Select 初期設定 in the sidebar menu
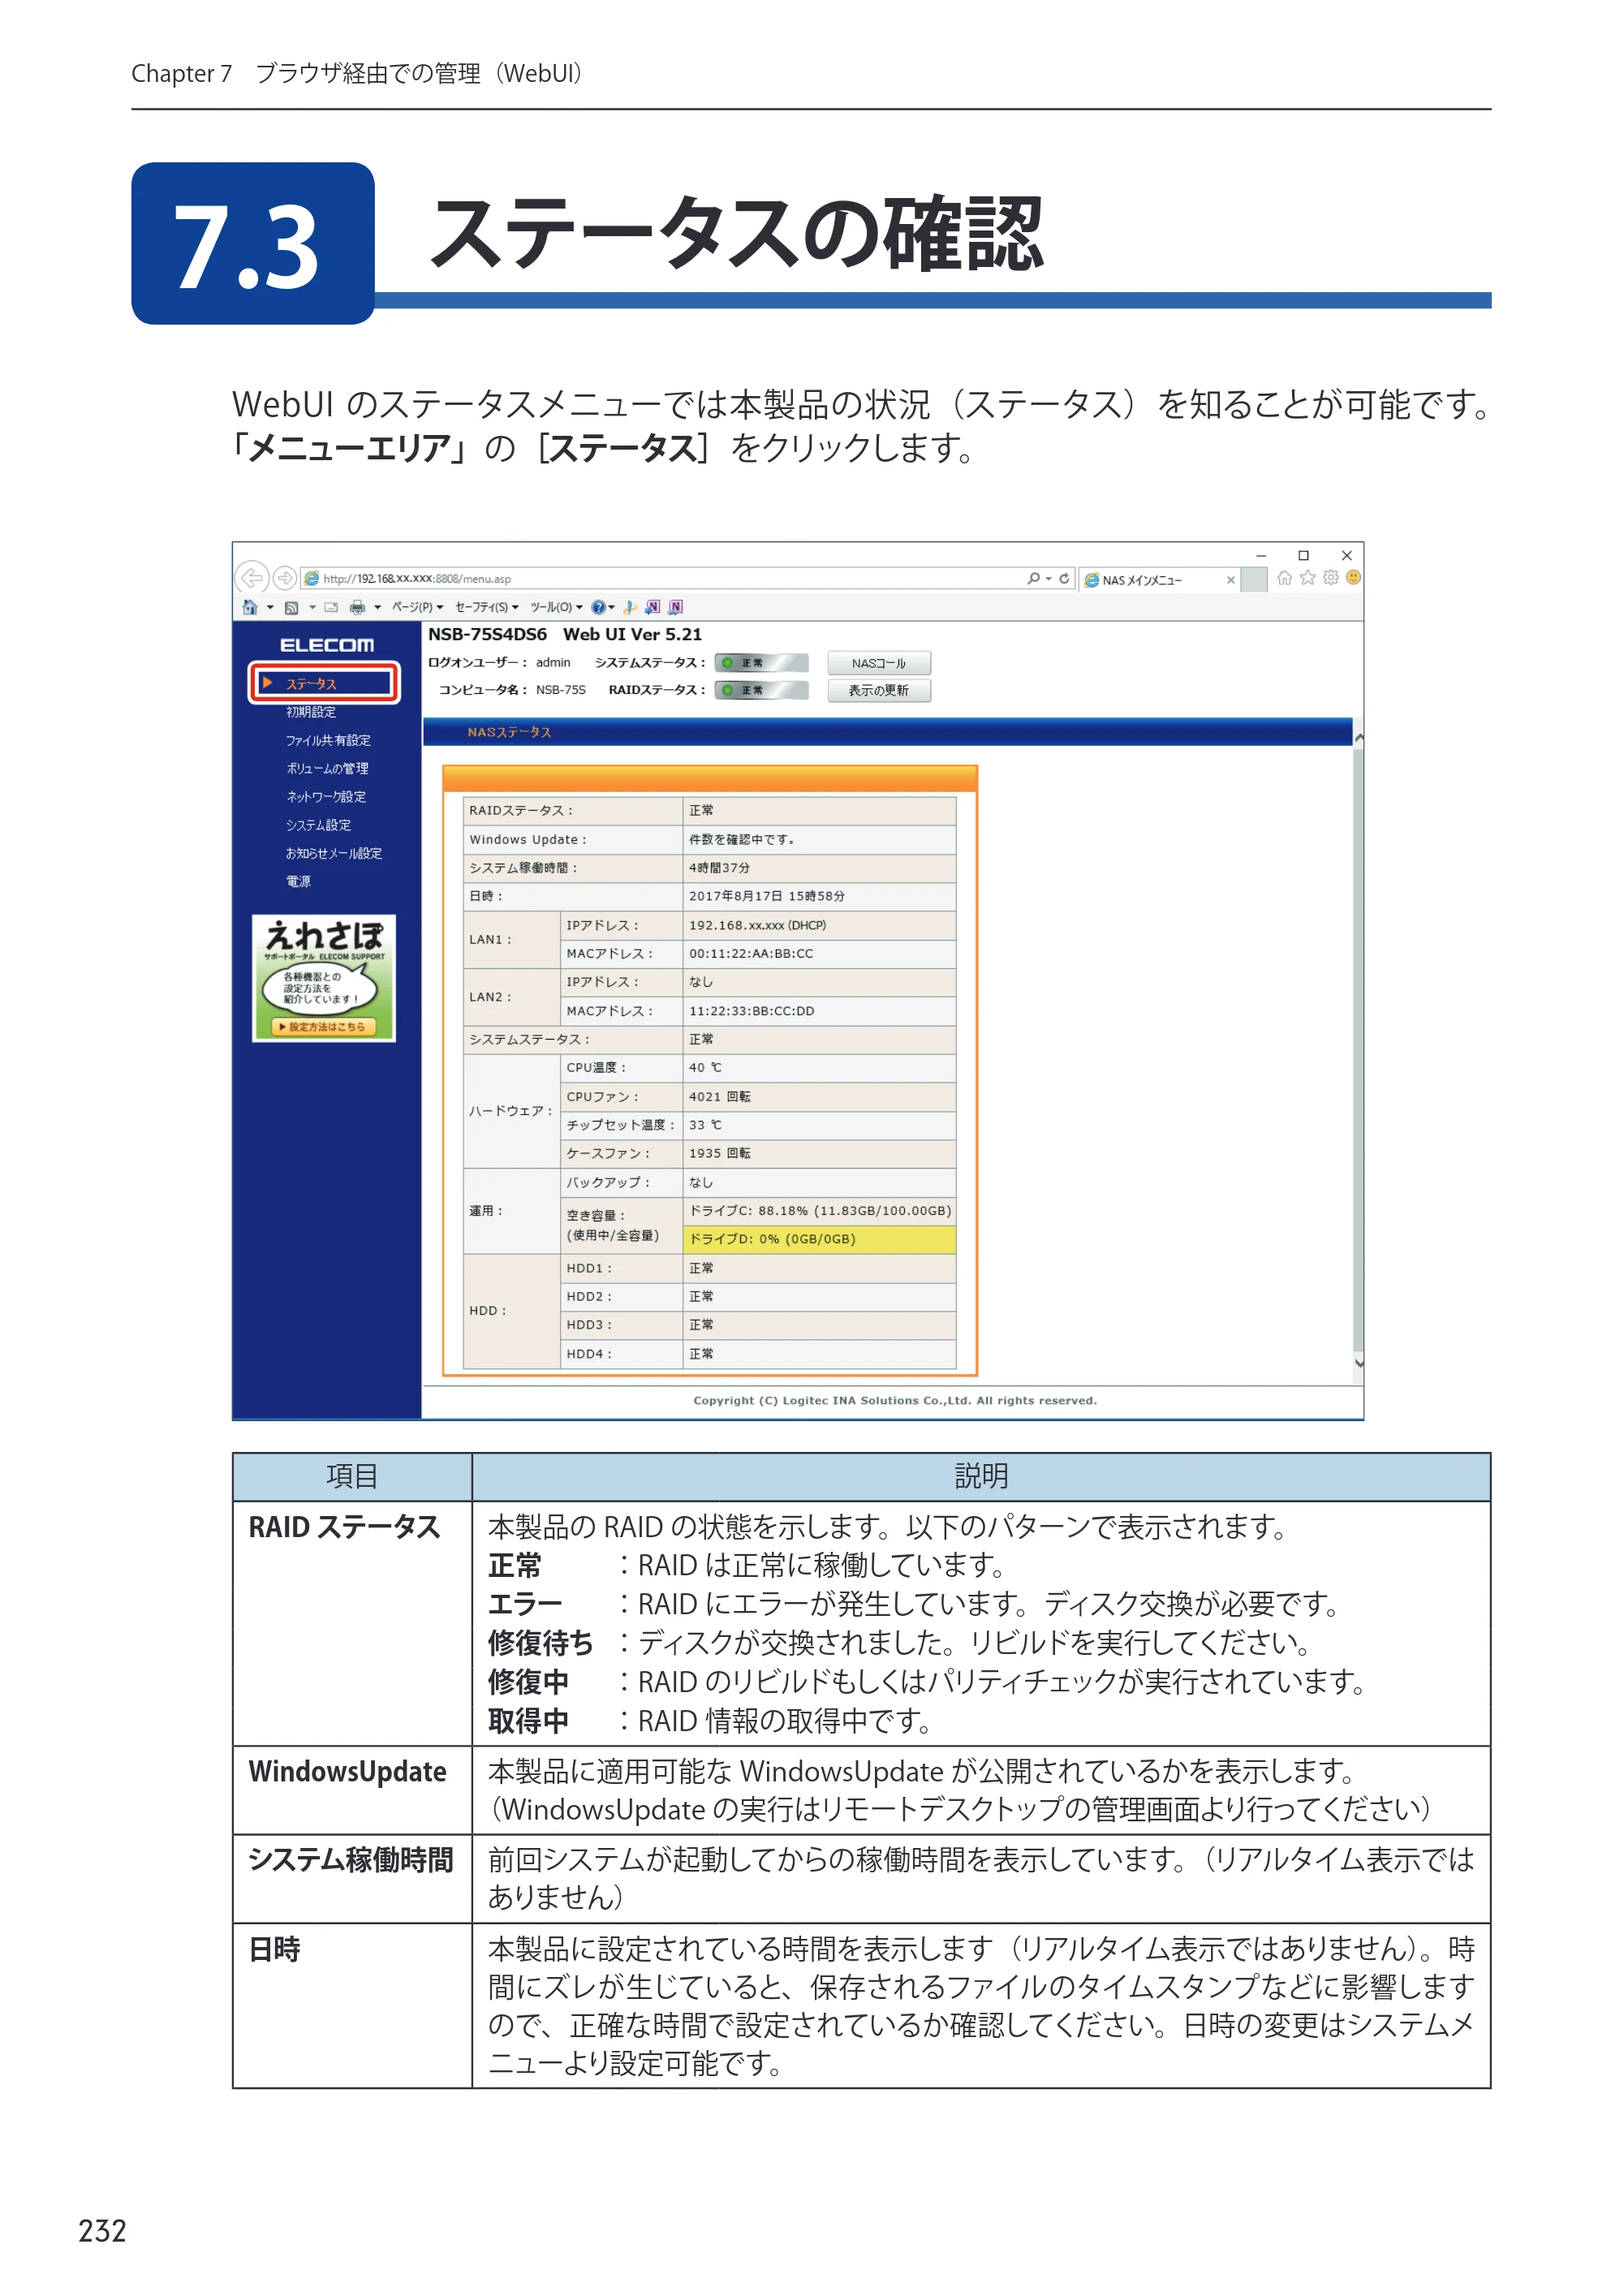 coord(311,712)
